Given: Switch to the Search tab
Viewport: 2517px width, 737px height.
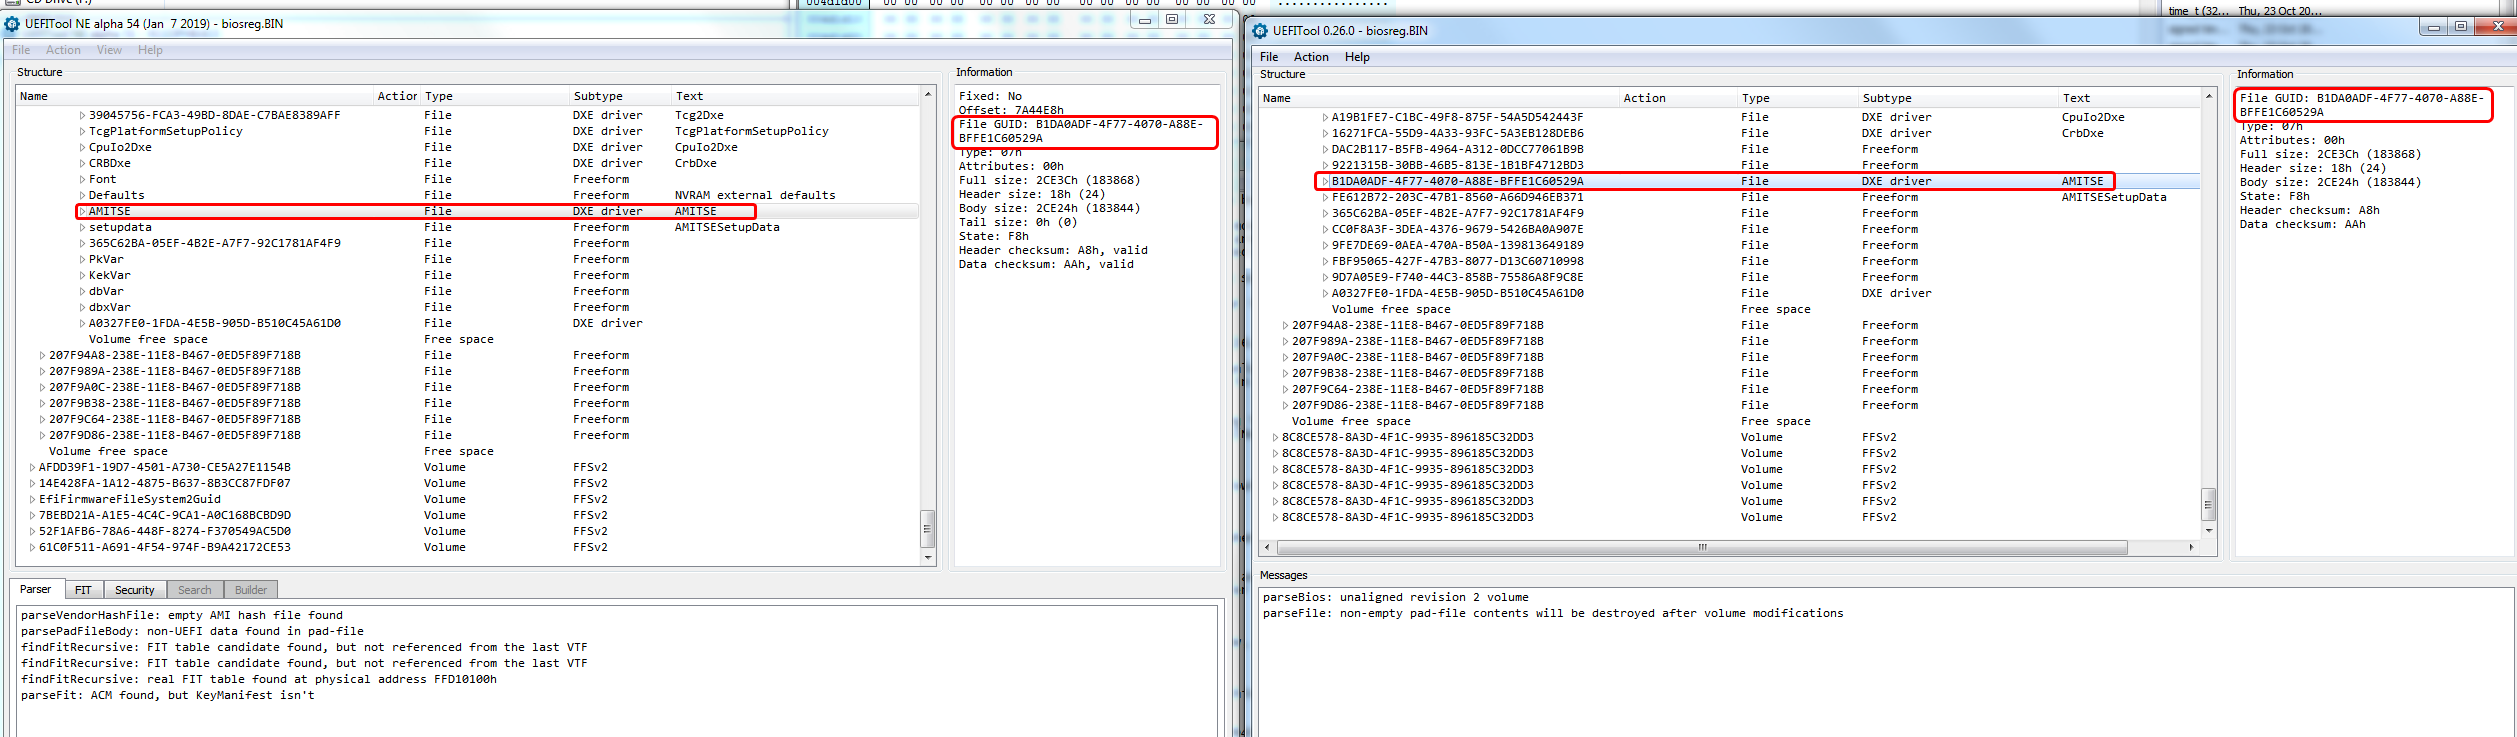Looking at the screenshot, I should tap(194, 590).
